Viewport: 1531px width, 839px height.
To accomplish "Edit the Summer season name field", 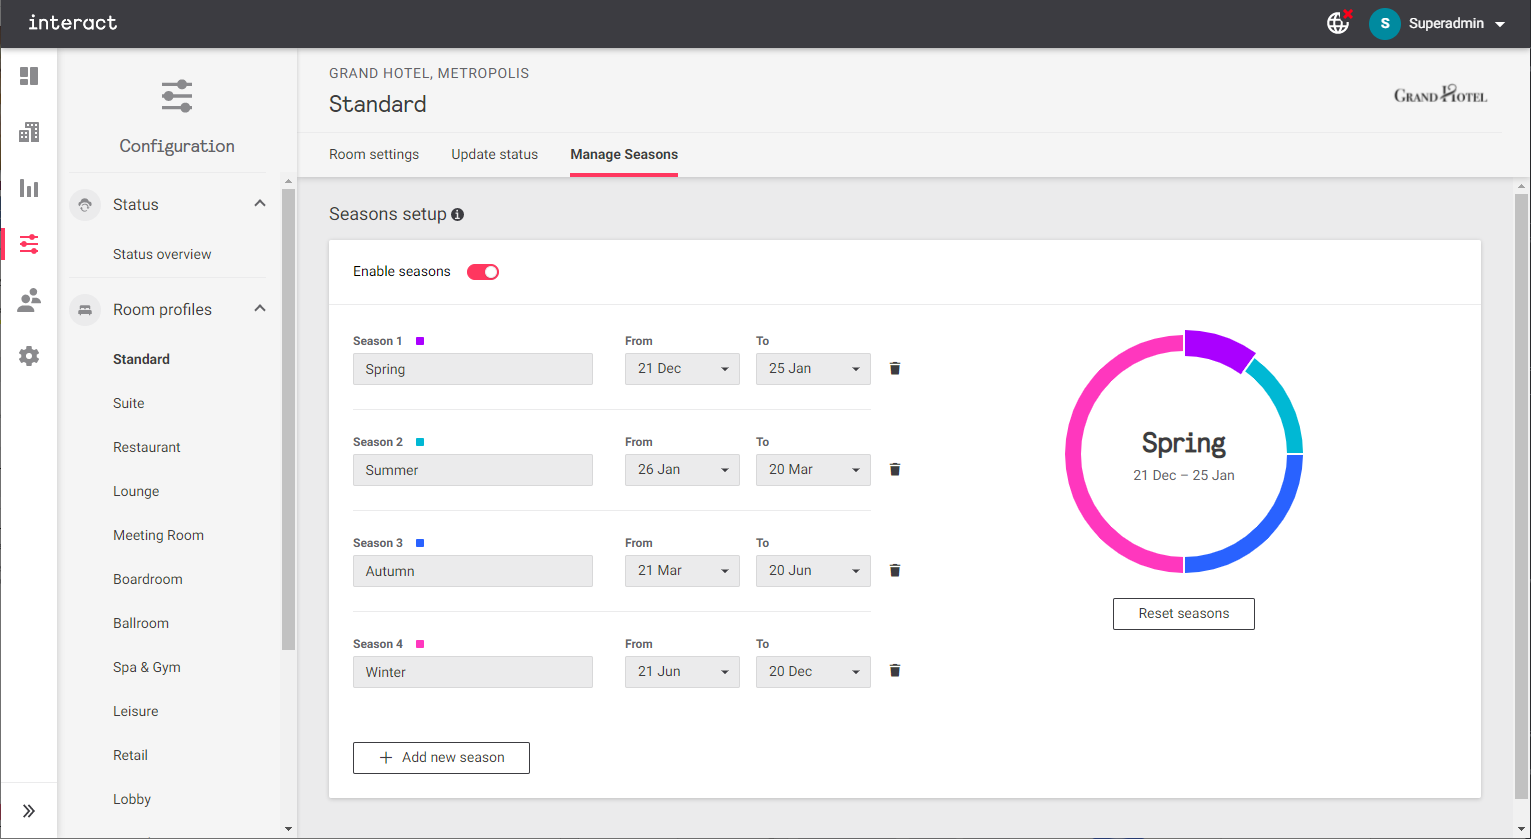I will point(473,470).
